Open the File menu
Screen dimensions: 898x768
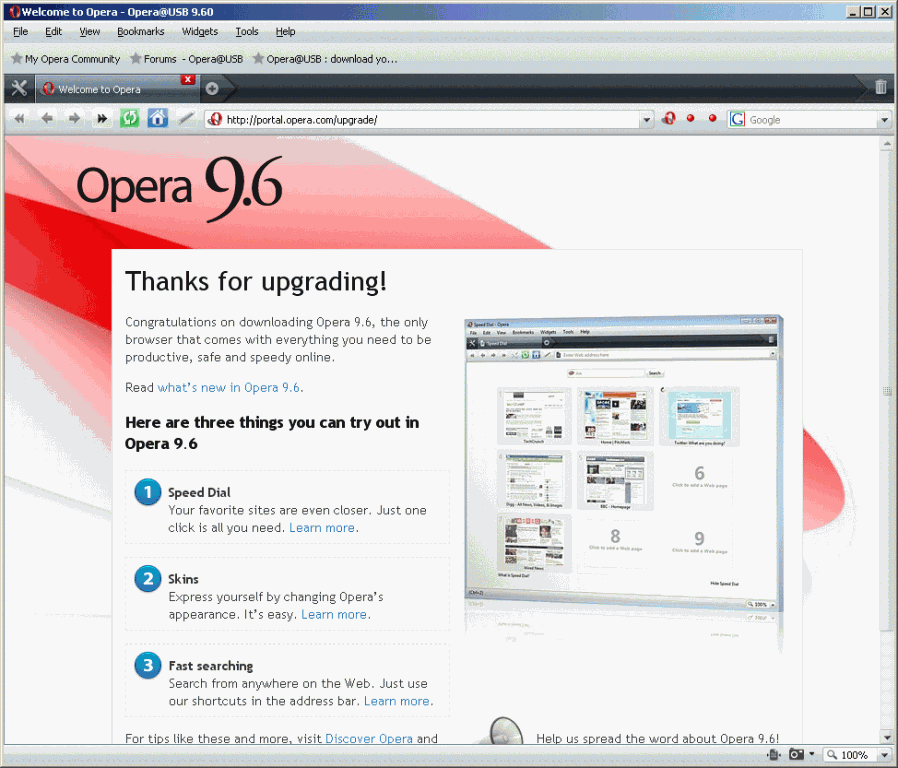point(20,31)
